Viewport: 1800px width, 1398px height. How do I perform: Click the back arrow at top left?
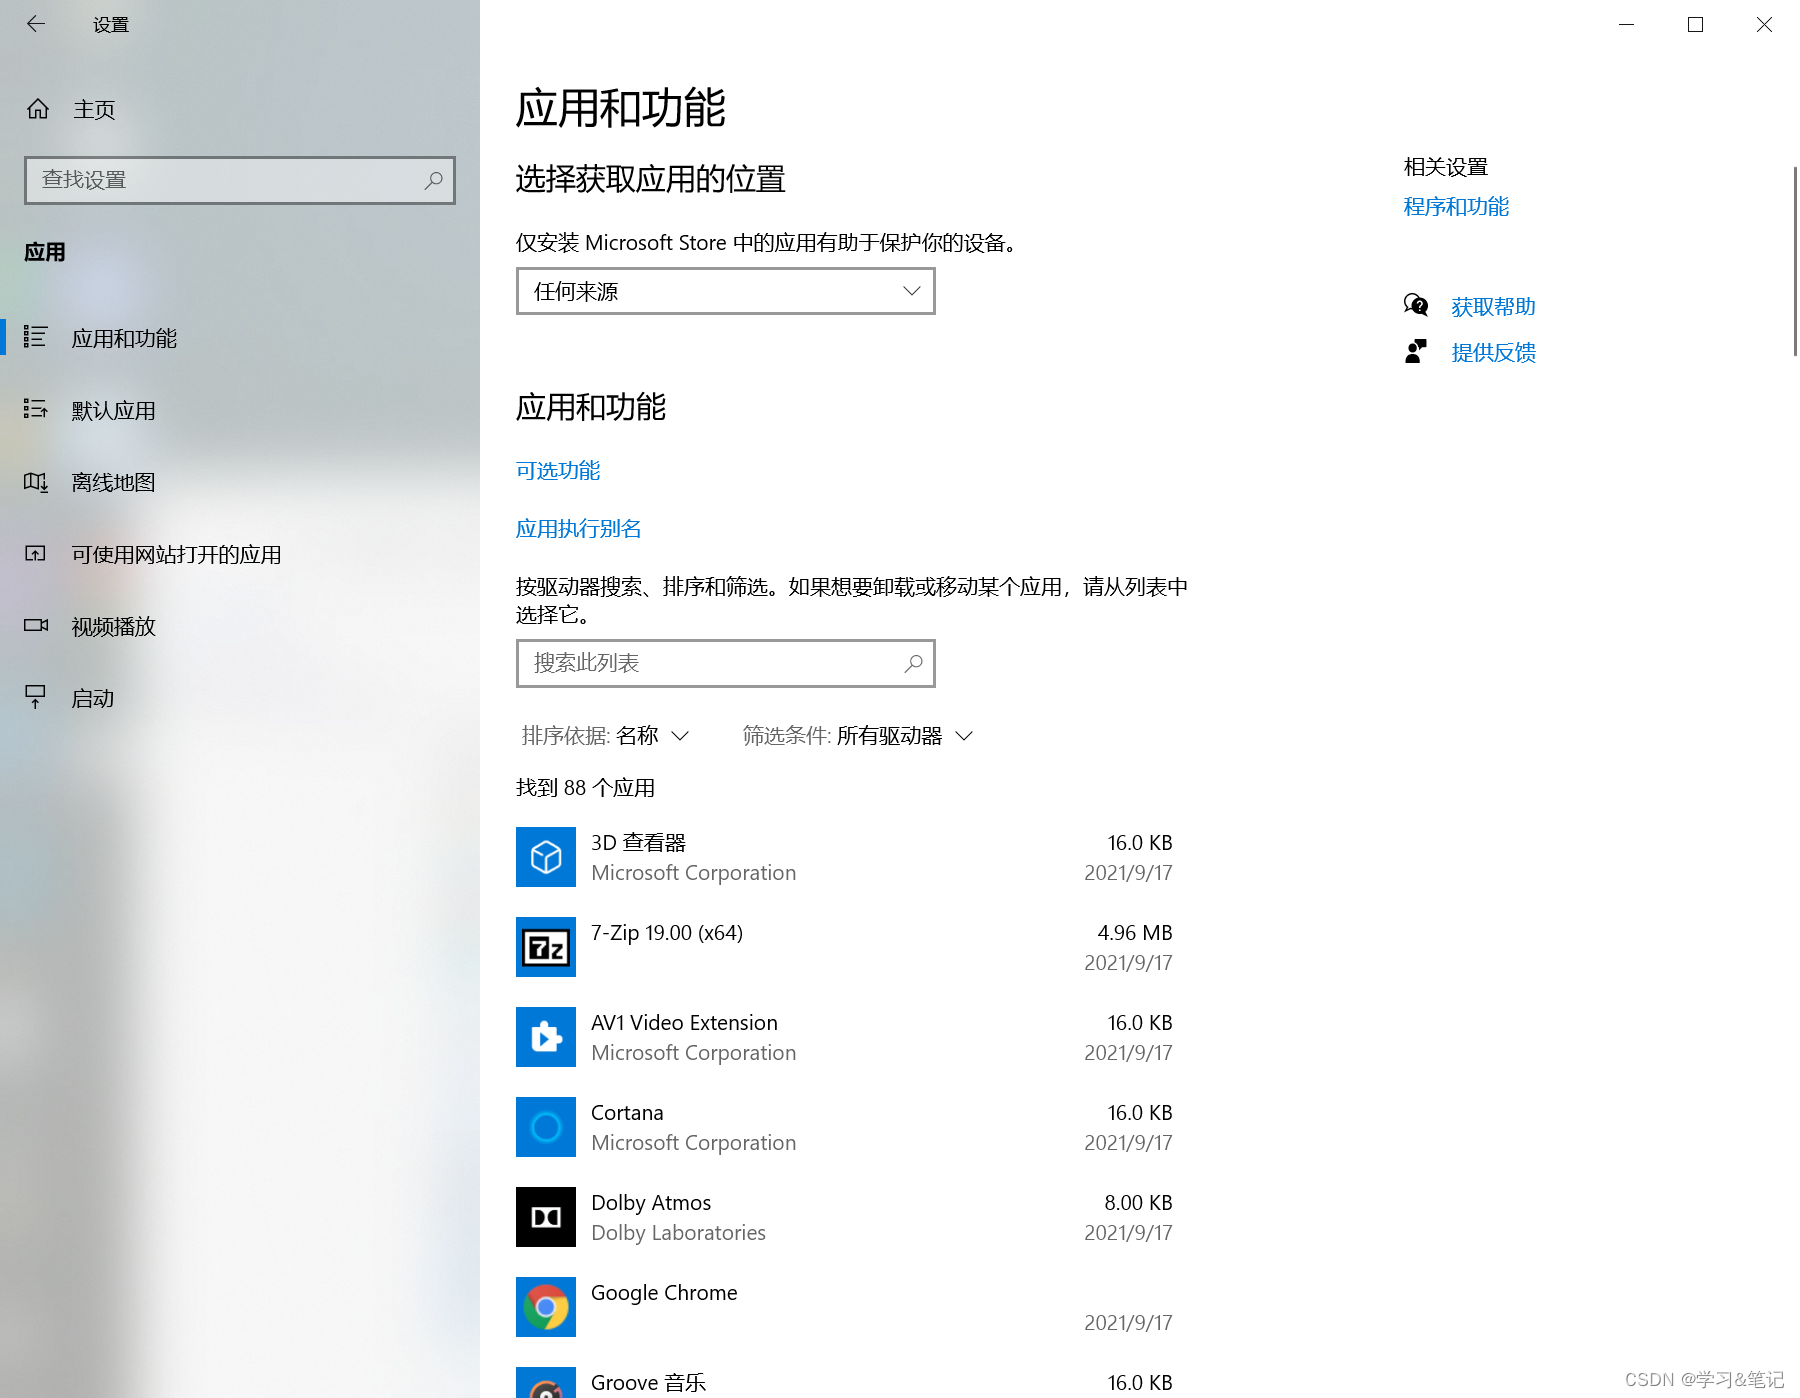(36, 24)
